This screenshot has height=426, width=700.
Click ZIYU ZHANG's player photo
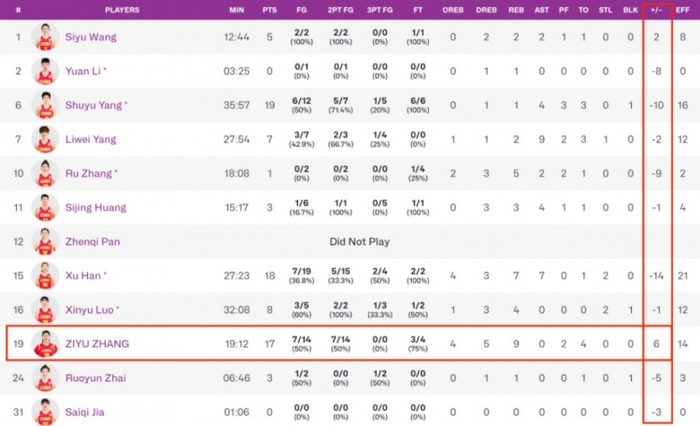(44, 344)
